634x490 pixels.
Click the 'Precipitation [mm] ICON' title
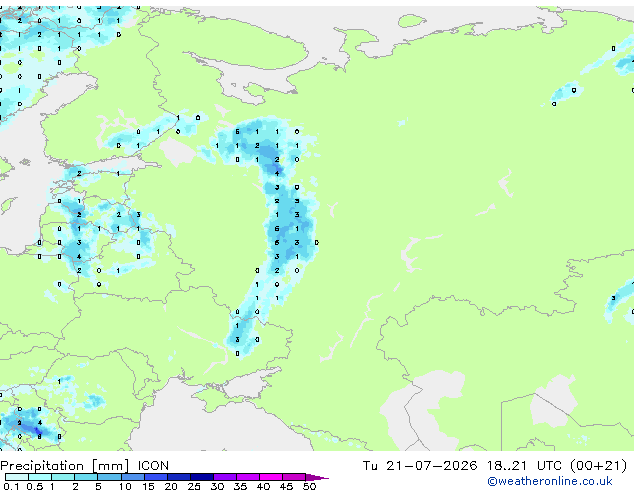coord(85,466)
